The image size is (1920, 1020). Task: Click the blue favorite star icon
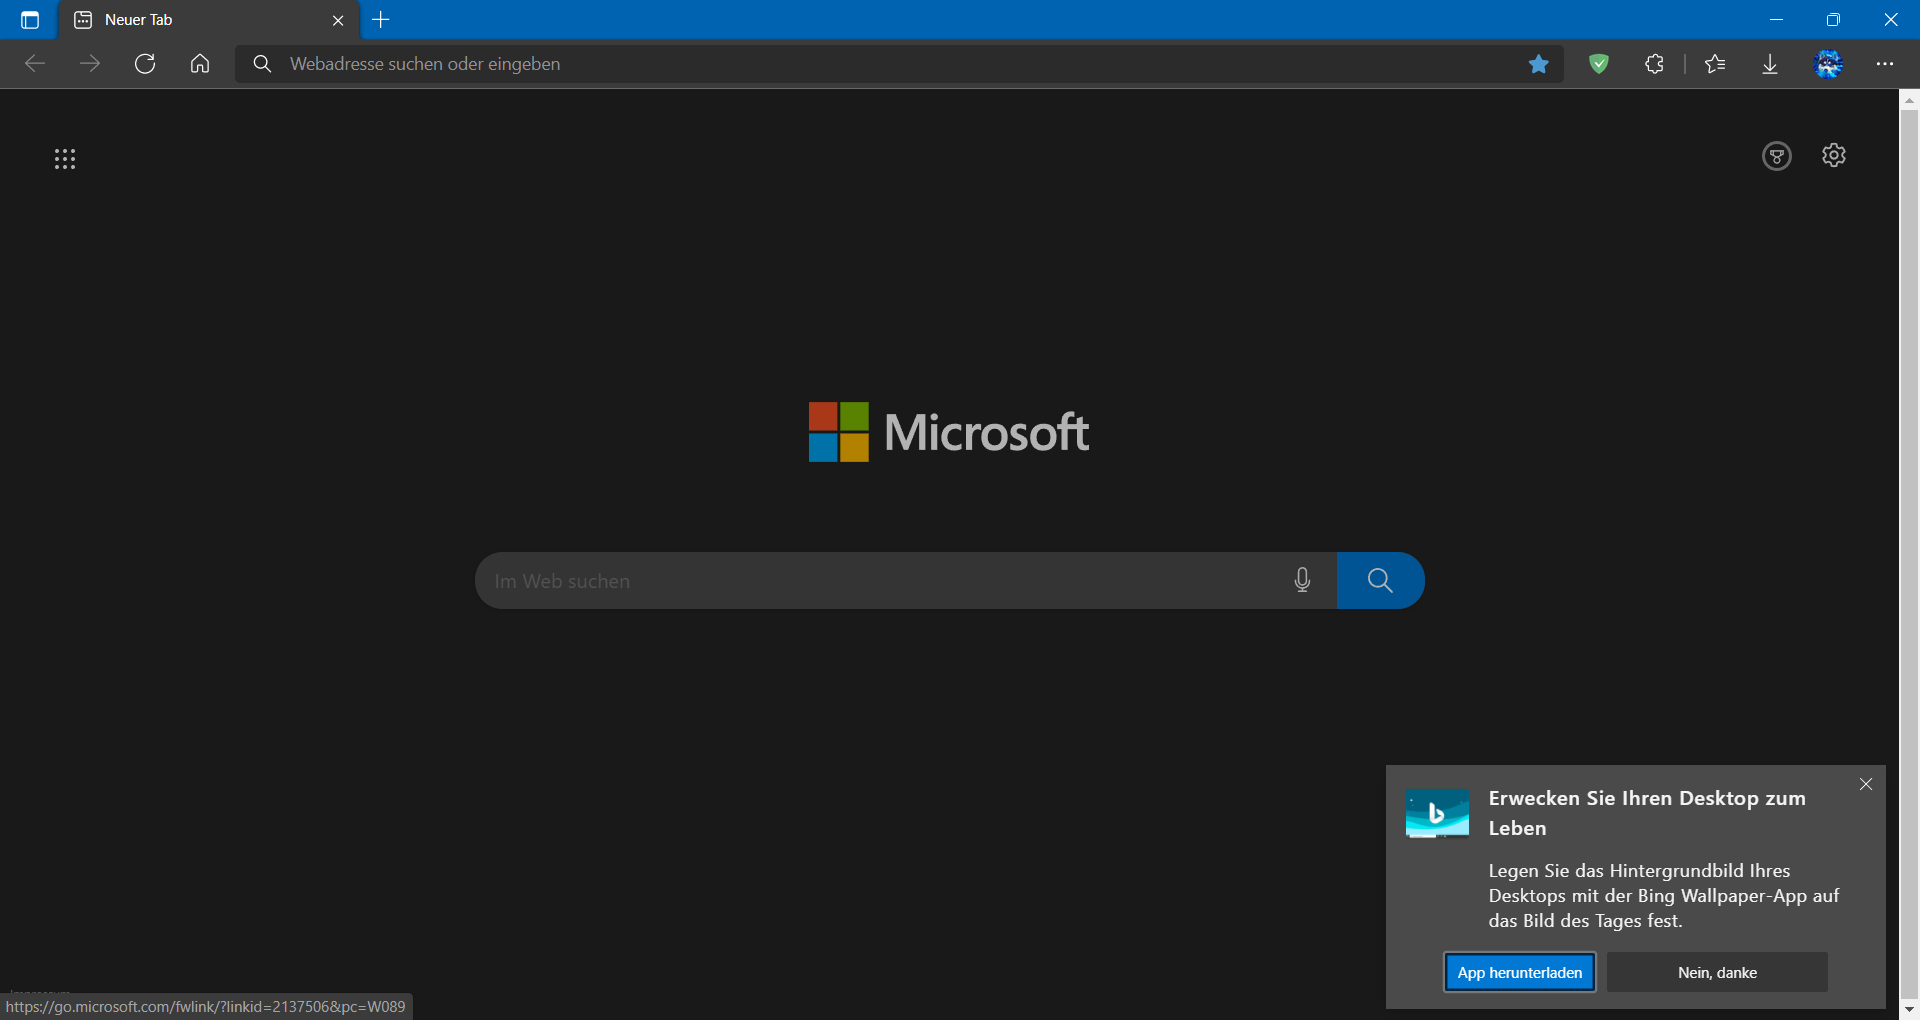(1539, 64)
